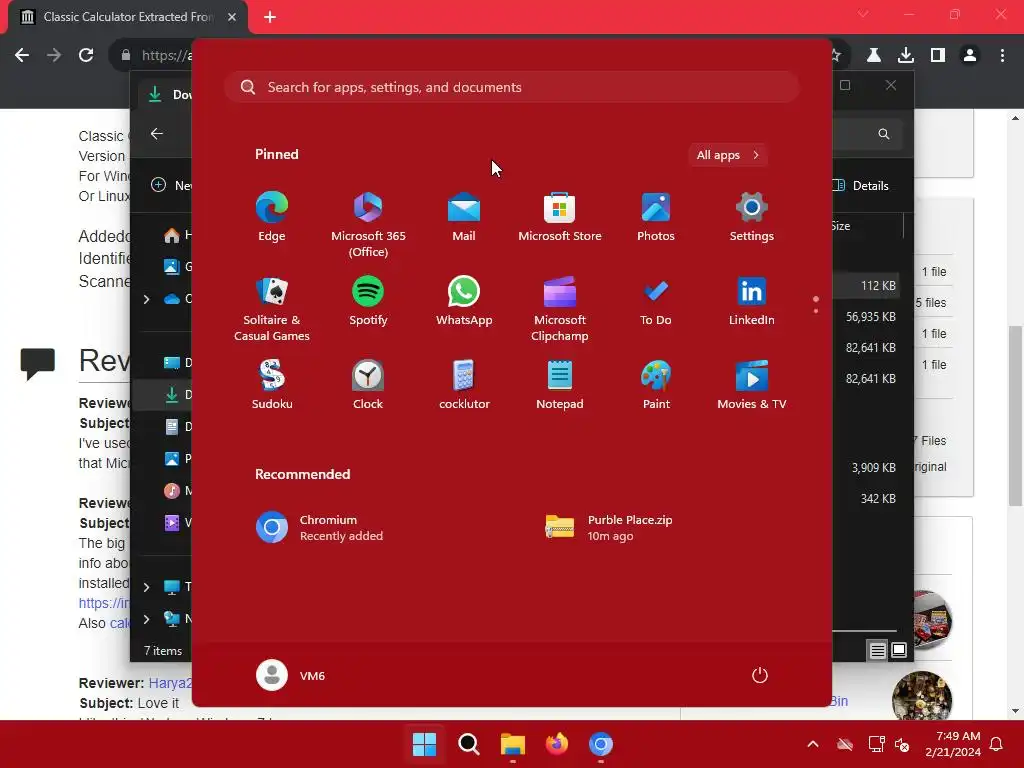The image size is (1024, 768).
Task: Open Settings from the Start menu
Action: (752, 217)
